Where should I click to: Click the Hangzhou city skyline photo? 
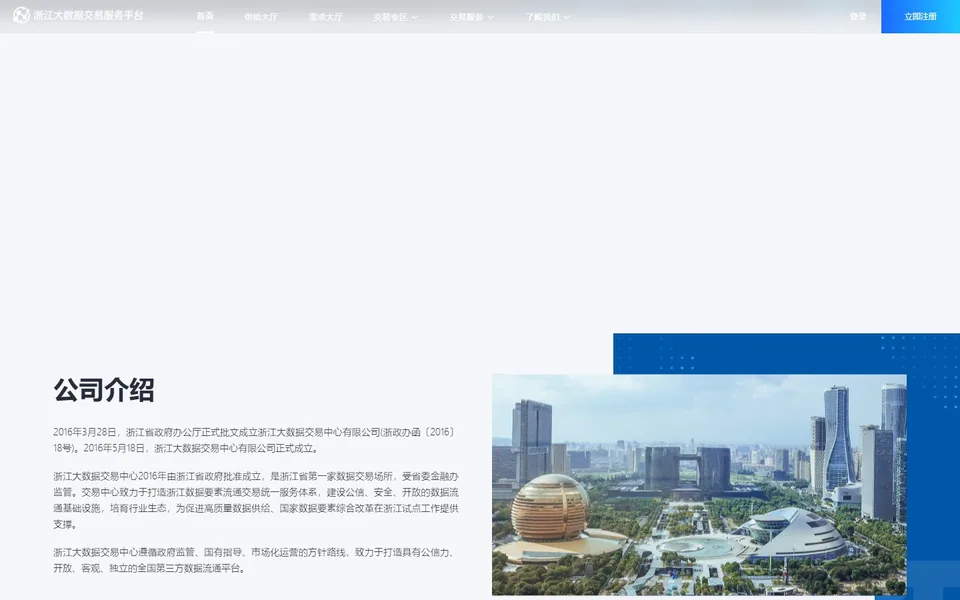(x=699, y=485)
